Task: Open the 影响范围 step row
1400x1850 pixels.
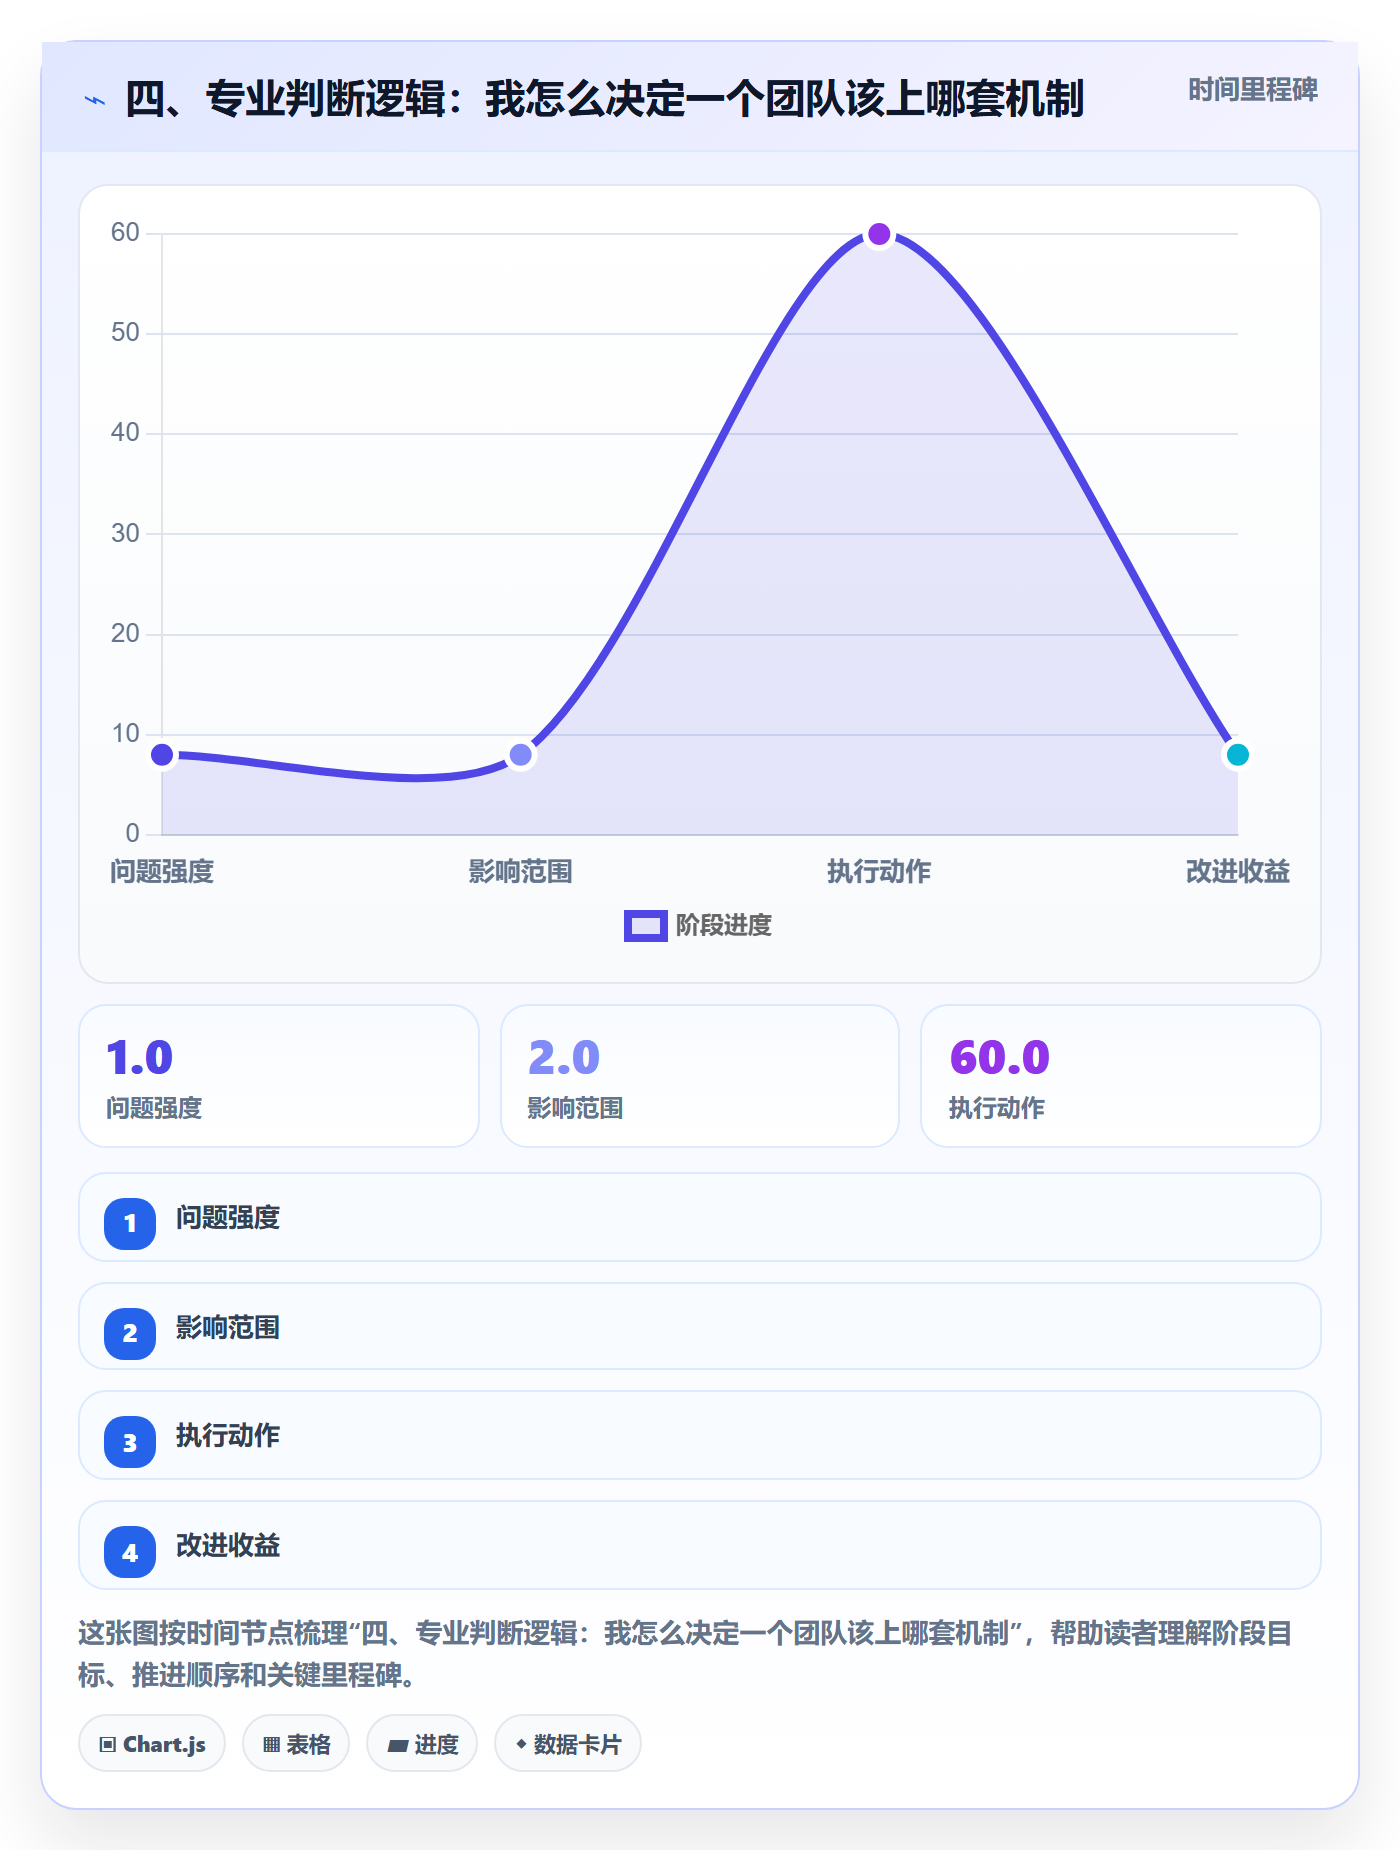Action: click(x=700, y=1326)
